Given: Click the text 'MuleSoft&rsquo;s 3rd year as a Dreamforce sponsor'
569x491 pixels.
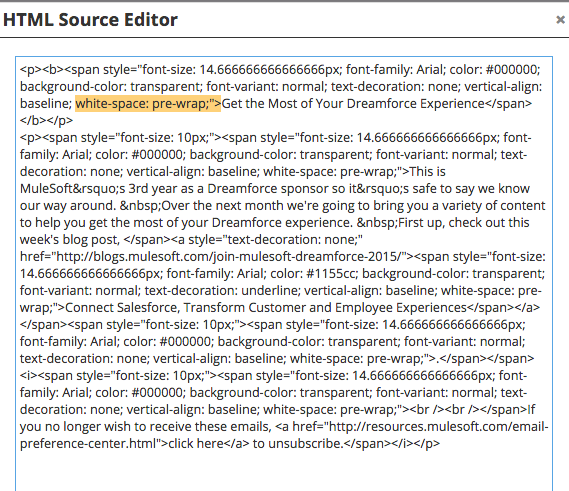Looking at the screenshot, I should 174,189.
